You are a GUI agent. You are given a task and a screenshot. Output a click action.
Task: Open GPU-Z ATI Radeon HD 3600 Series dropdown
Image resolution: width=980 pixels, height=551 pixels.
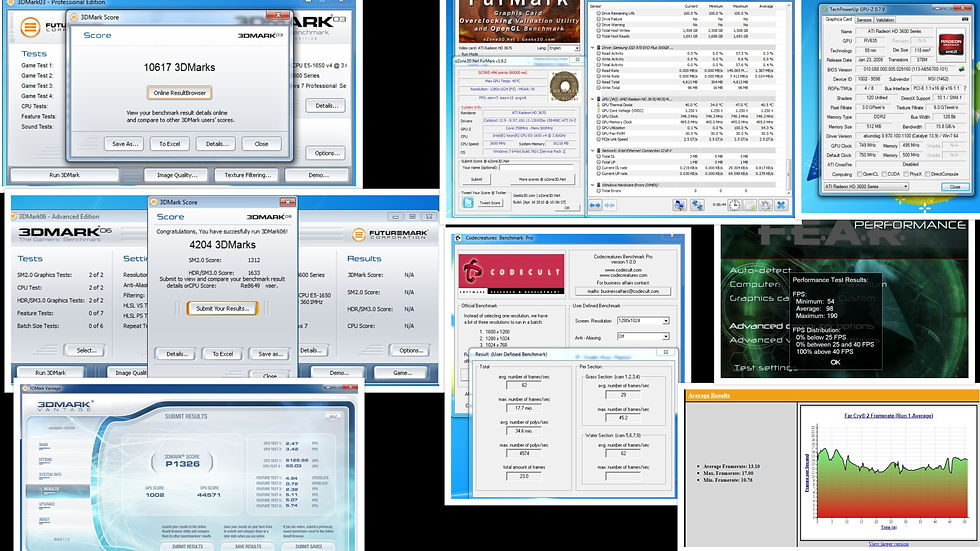pos(866,186)
